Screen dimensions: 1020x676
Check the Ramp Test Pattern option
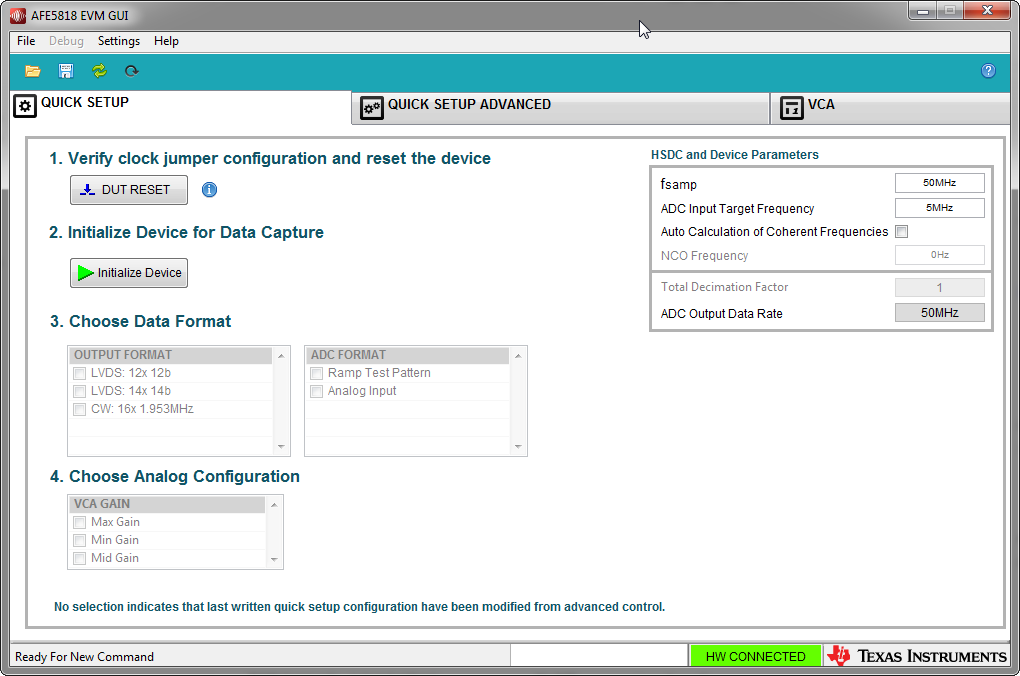(317, 373)
